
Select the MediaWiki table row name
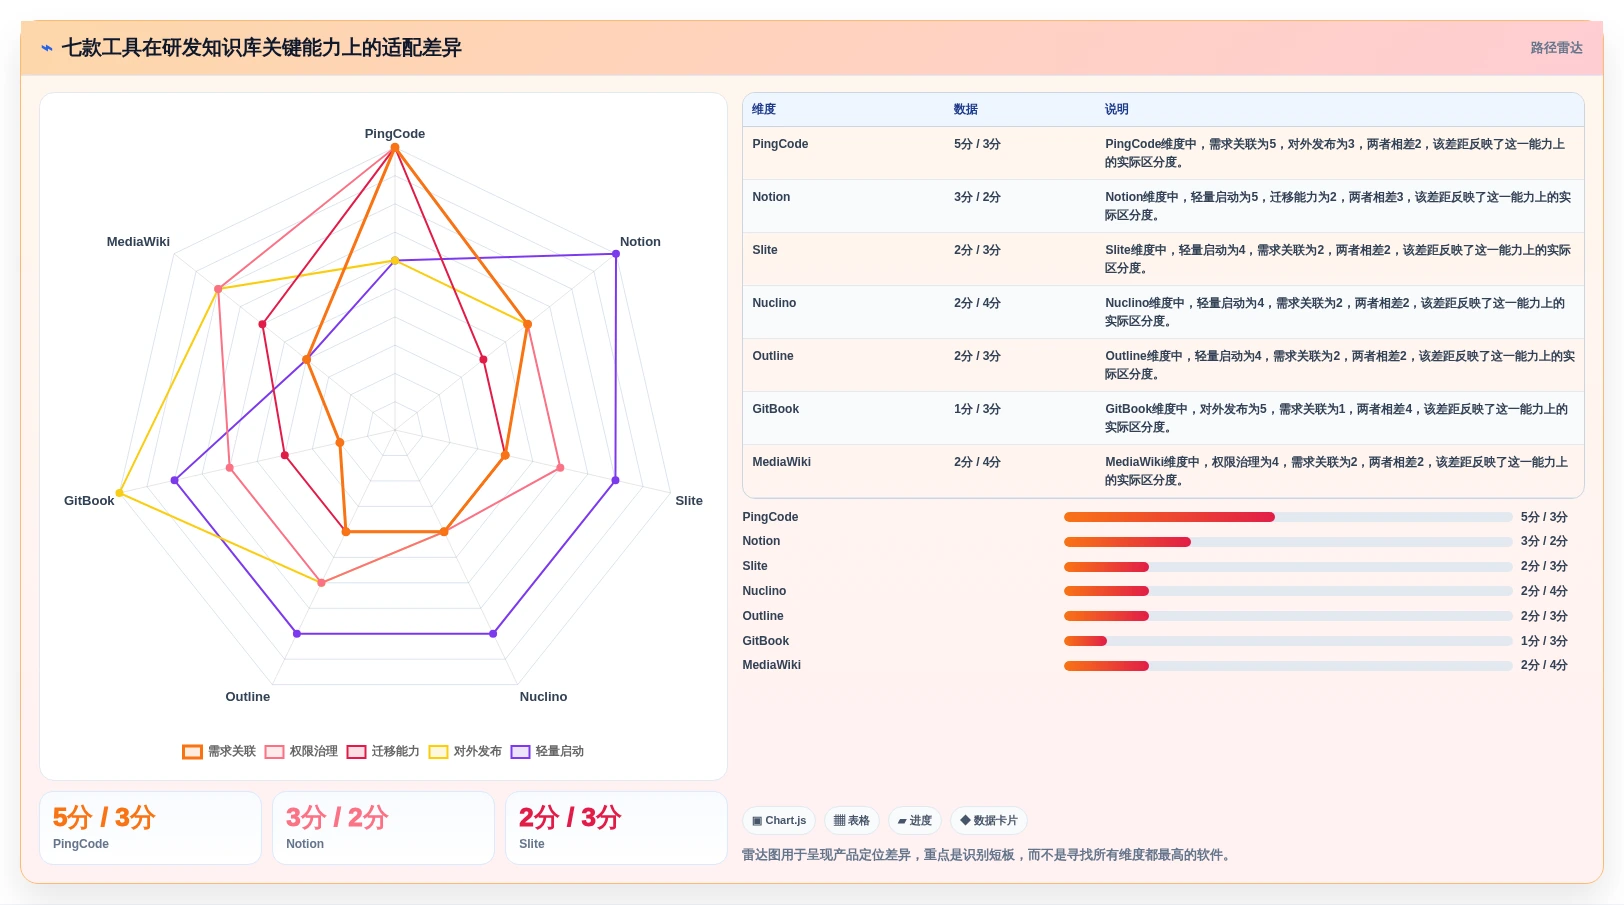pyautogui.click(x=782, y=462)
